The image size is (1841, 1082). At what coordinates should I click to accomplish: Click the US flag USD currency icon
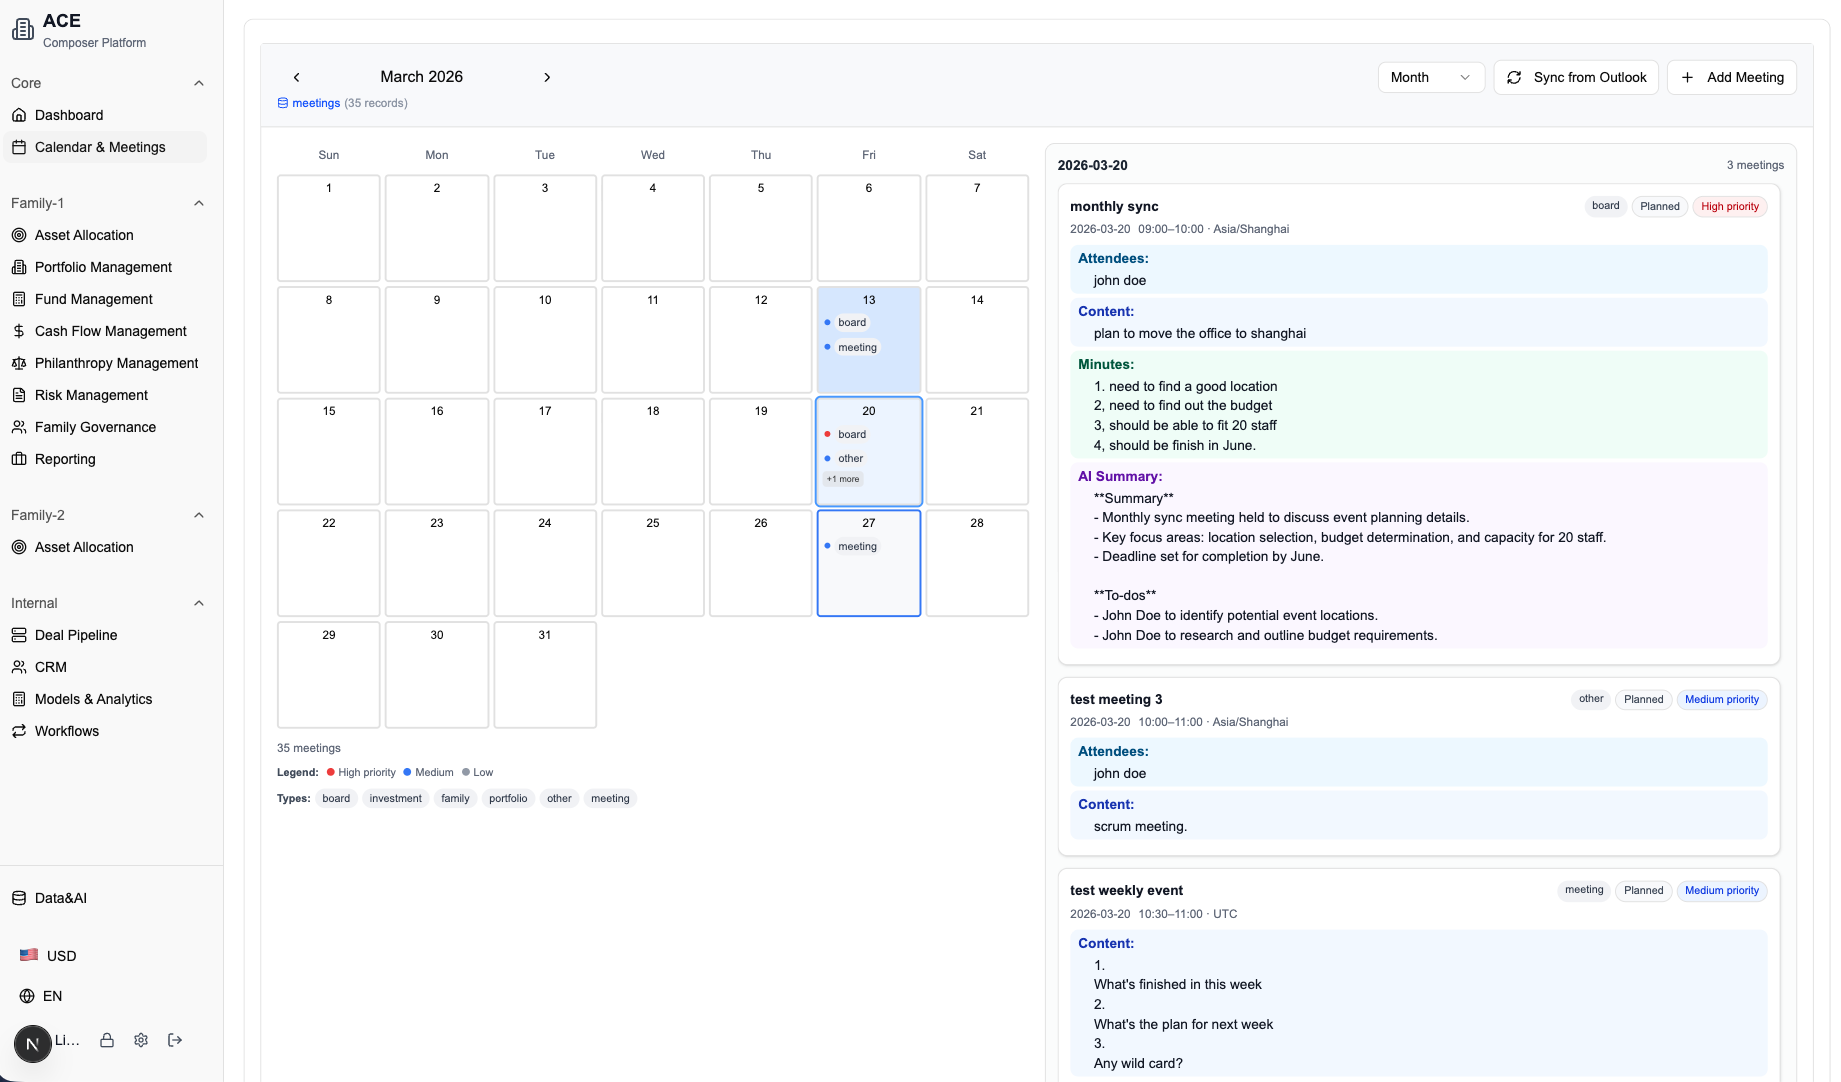[x=29, y=955]
